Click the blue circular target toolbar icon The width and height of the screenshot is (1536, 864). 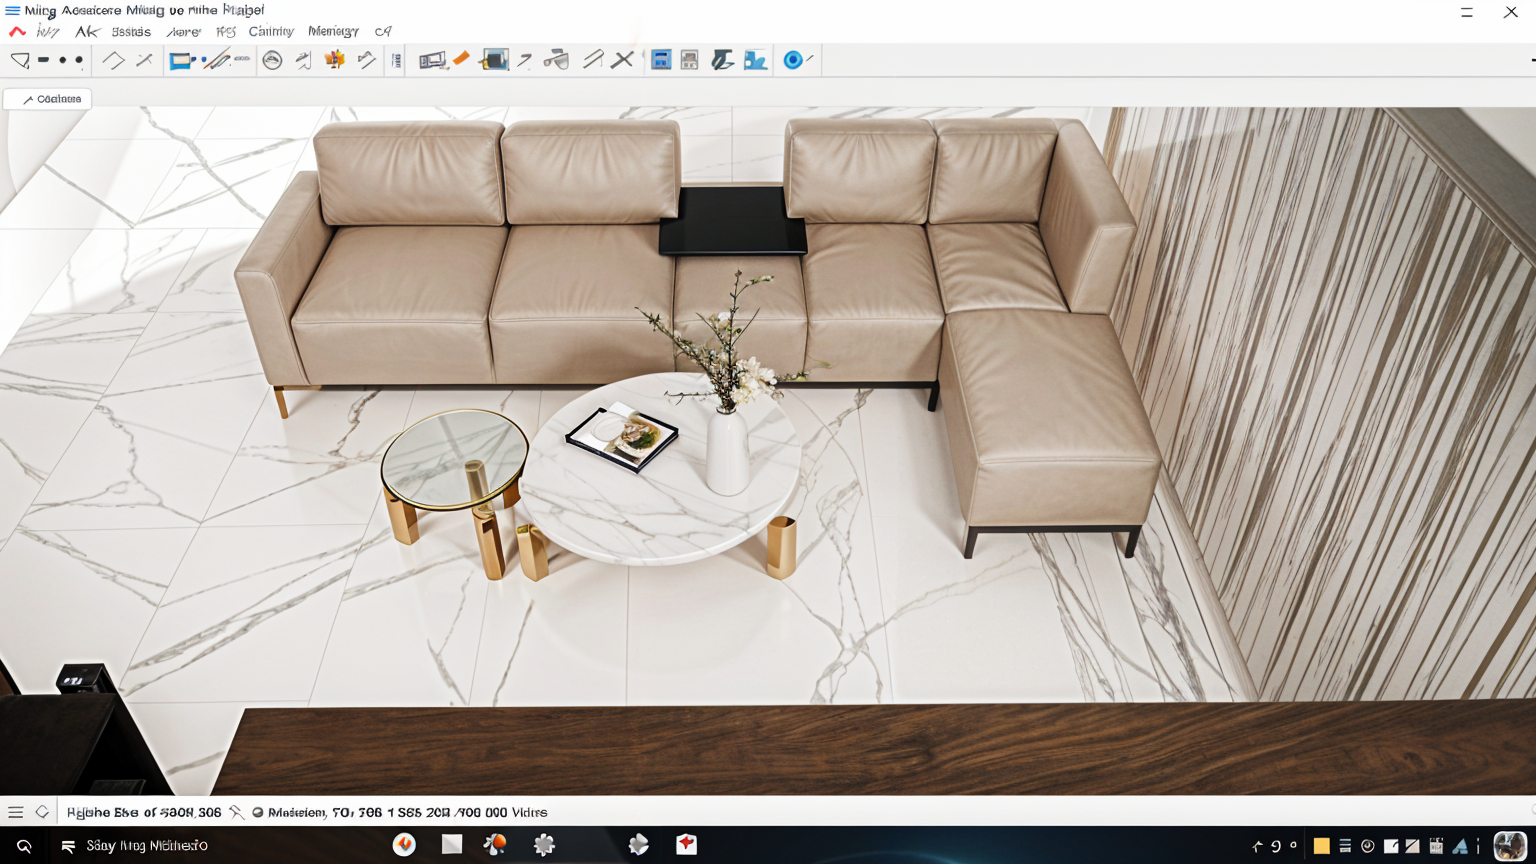click(793, 60)
